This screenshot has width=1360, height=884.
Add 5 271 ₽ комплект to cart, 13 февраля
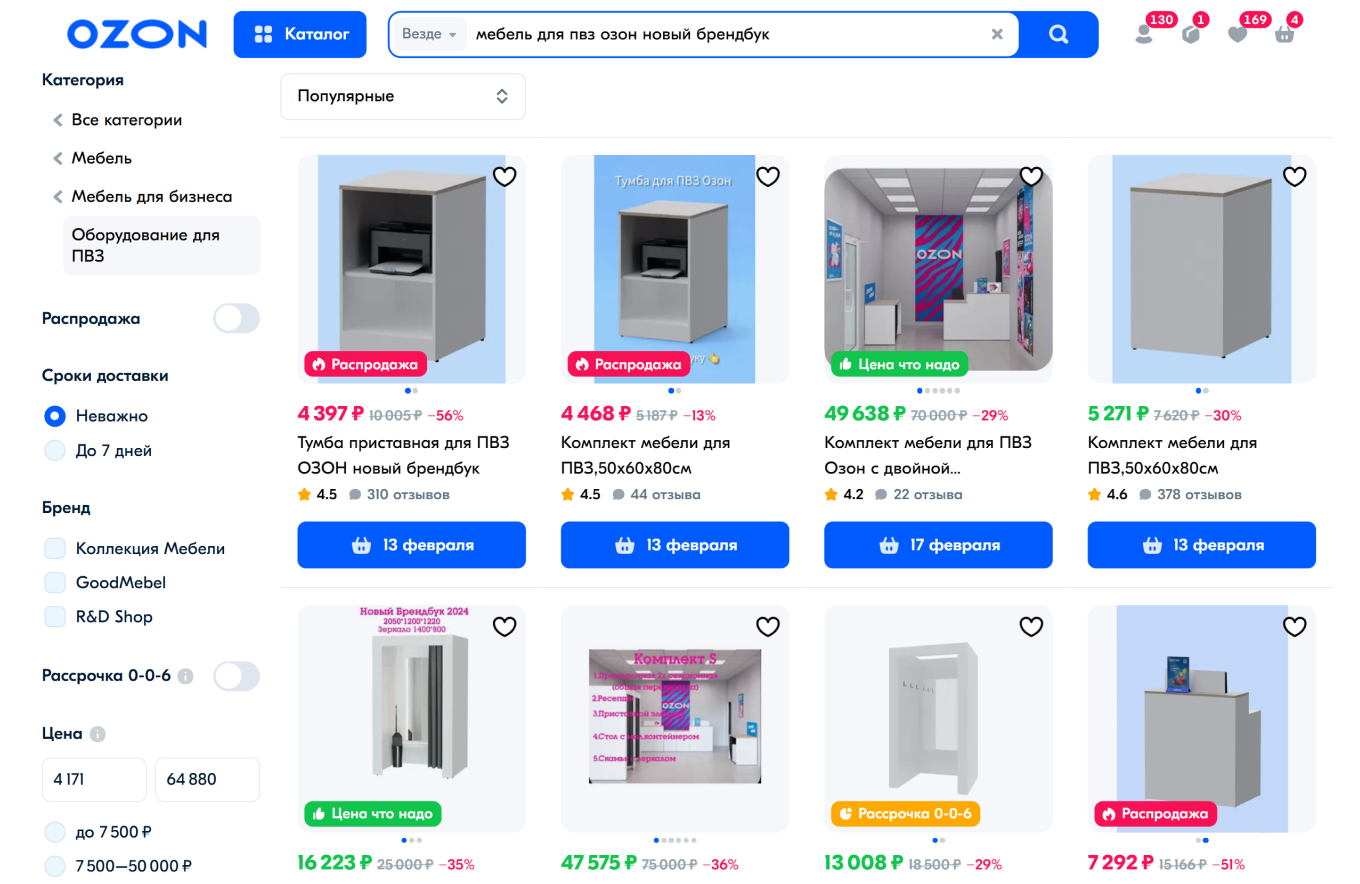tap(1202, 545)
